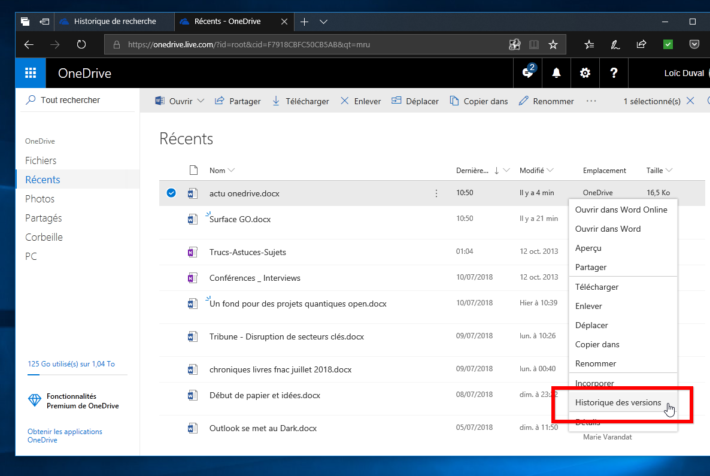The image size is (710, 476).
Task: Click the Word icon of Surface GO.docx
Action: pyautogui.click(x=192, y=219)
